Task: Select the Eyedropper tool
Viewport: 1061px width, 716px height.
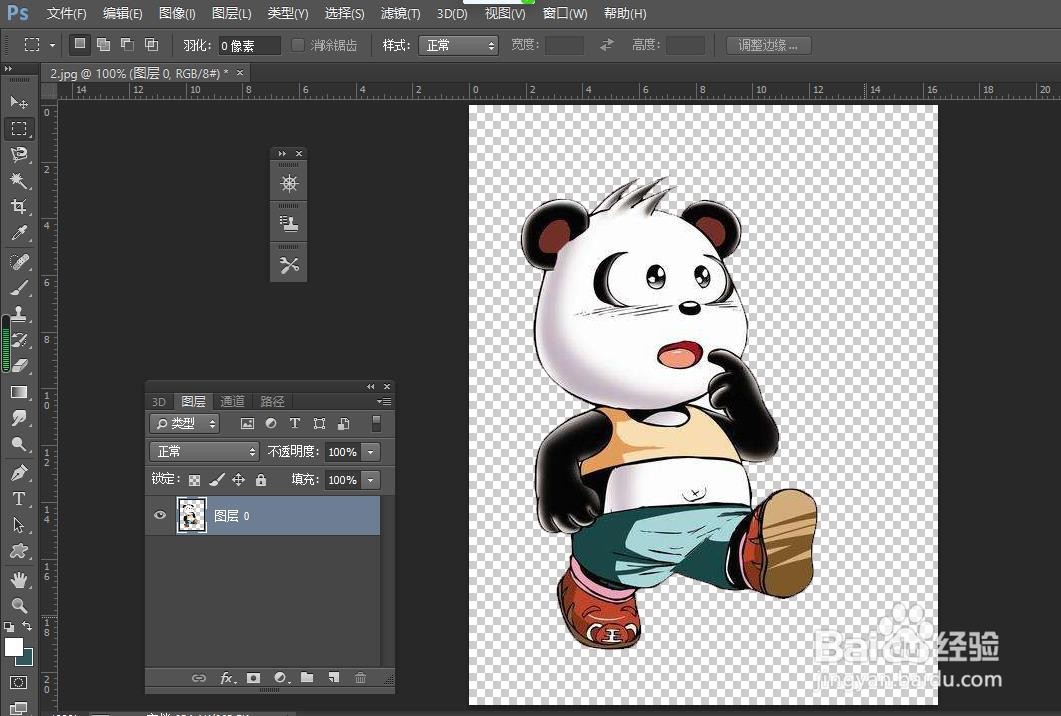Action: [19, 233]
